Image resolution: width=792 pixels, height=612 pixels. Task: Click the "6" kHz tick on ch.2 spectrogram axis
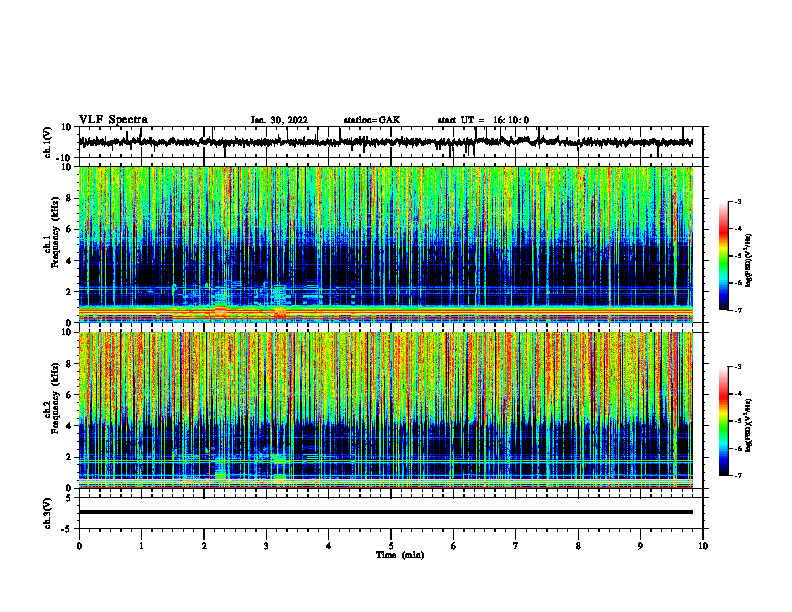click(69, 395)
